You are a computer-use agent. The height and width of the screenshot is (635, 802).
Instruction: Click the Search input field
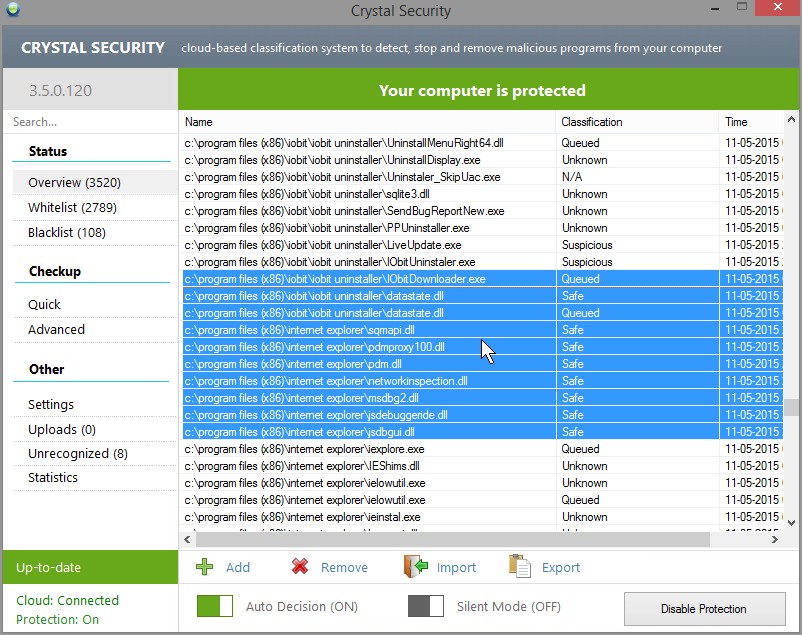[90, 122]
